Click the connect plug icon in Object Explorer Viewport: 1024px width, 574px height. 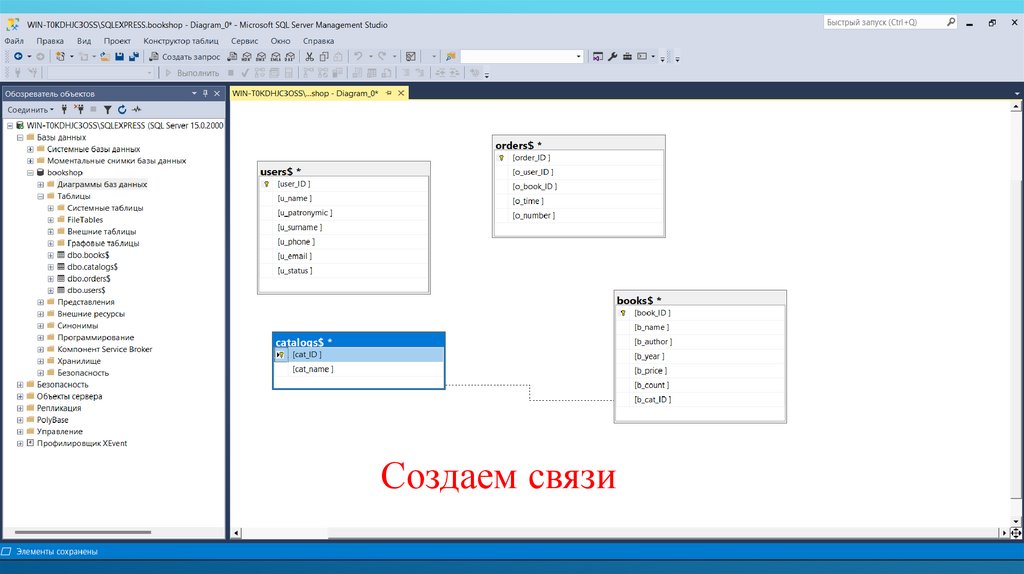click(x=65, y=109)
